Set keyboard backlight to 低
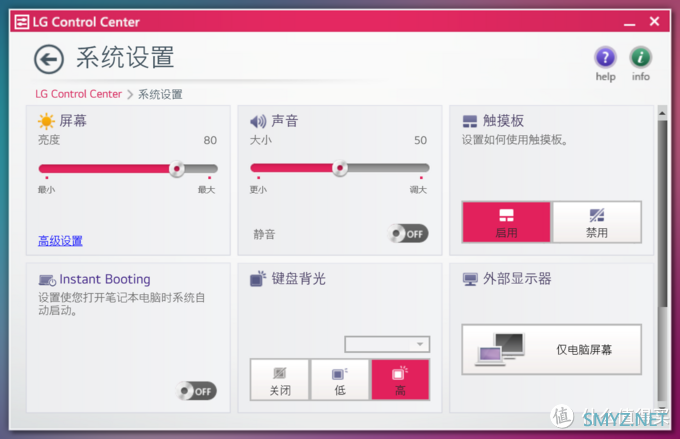 (340, 380)
